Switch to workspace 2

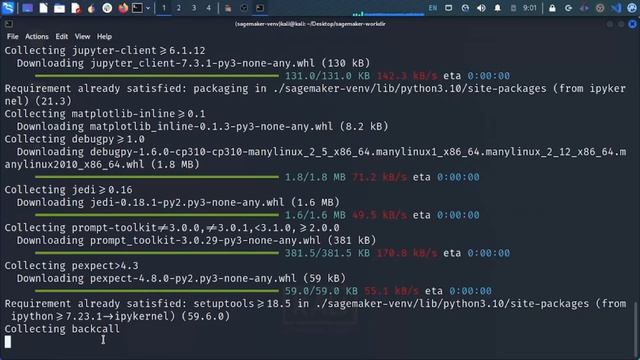[x=179, y=8]
